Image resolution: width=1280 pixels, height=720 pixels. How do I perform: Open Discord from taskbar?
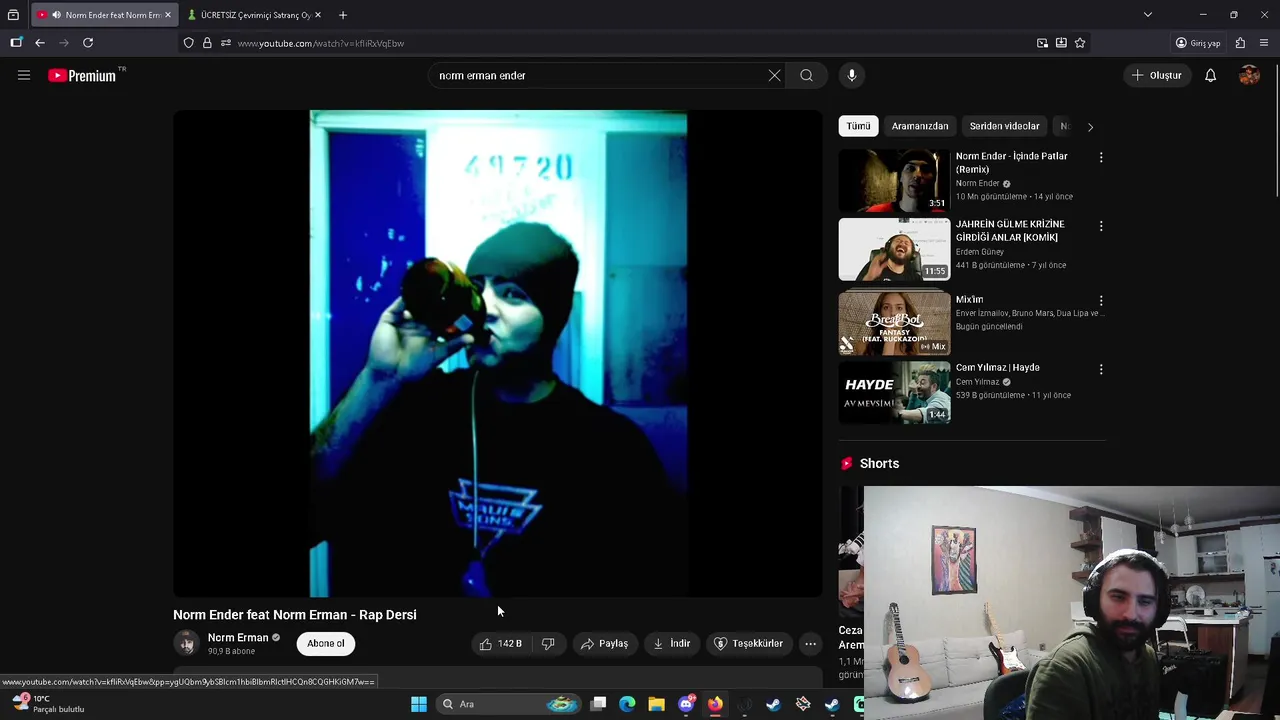(686, 704)
